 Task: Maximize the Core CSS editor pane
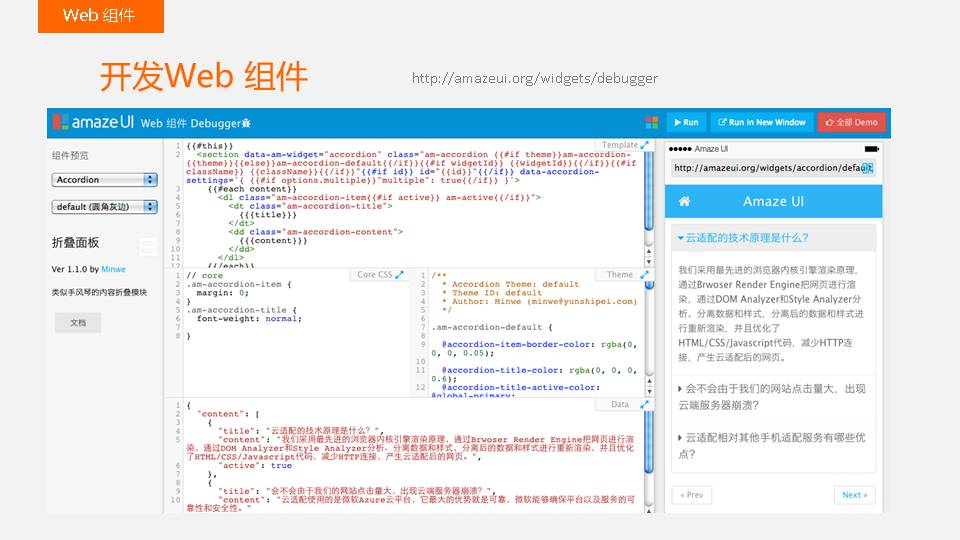pyautogui.click(x=400, y=275)
